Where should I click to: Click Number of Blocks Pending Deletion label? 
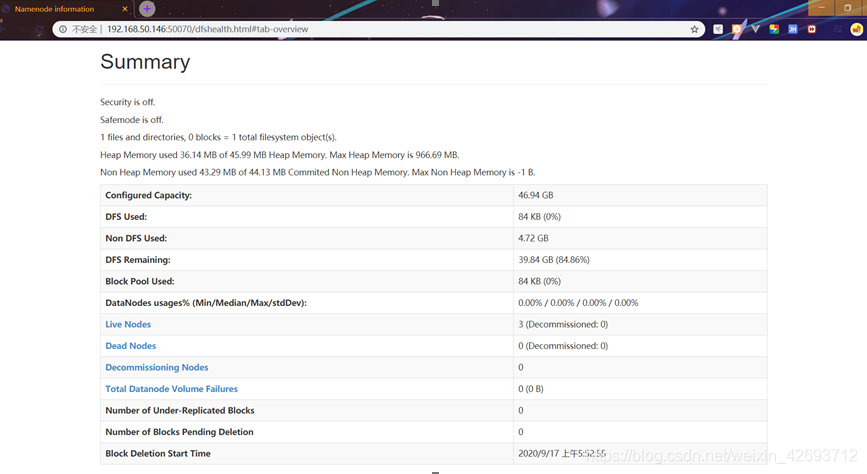click(x=179, y=432)
